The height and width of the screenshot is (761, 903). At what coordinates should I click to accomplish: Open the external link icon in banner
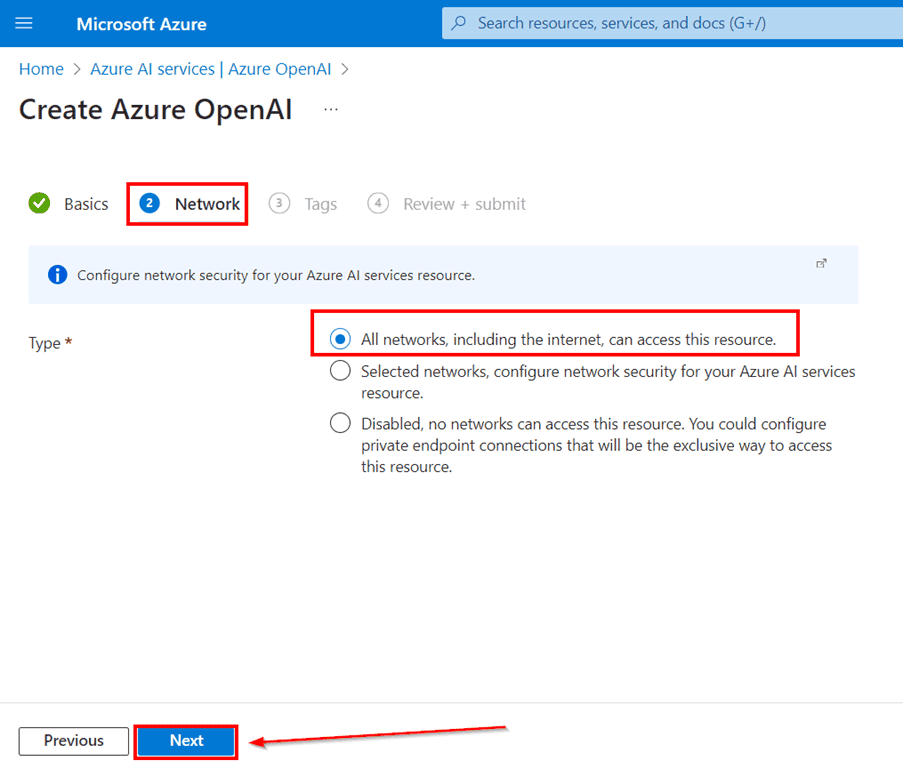tap(821, 264)
